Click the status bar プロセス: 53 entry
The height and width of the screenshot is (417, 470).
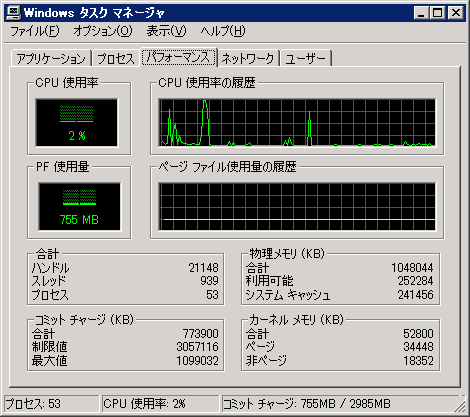pos(52,404)
